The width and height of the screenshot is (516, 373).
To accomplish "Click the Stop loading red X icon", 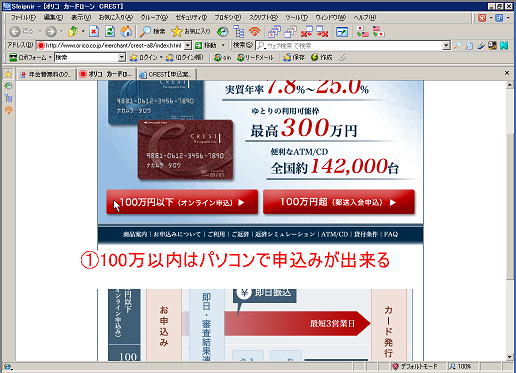I will tap(94, 31).
